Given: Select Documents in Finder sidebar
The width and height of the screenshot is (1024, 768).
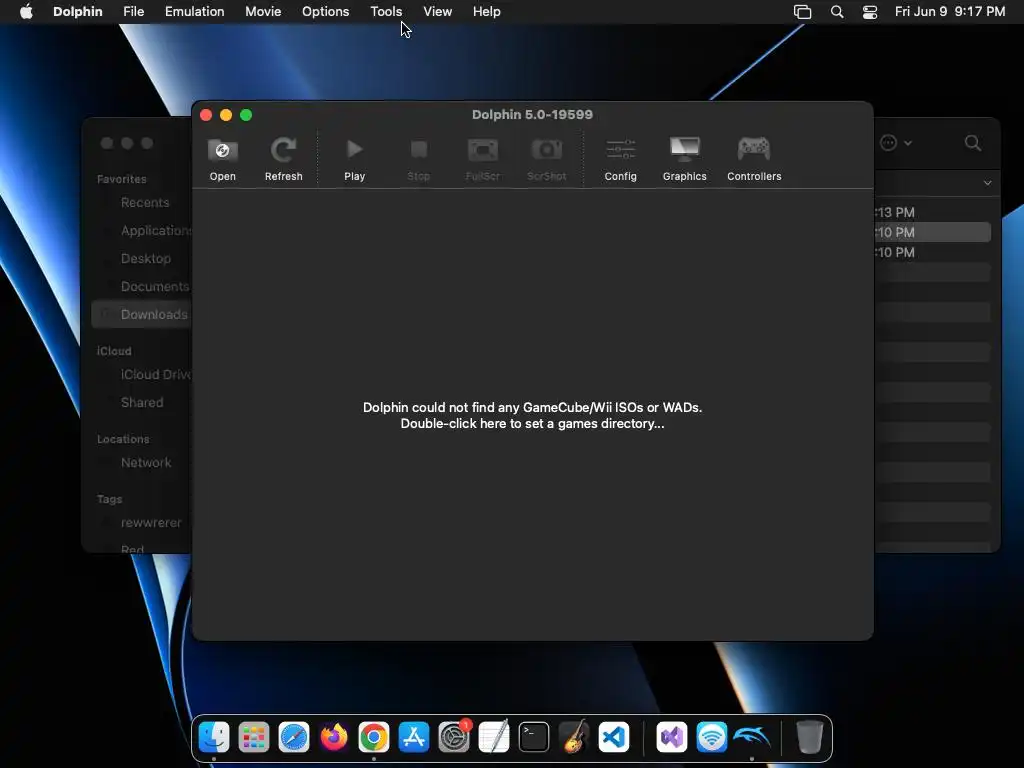Looking at the screenshot, I should click(155, 287).
